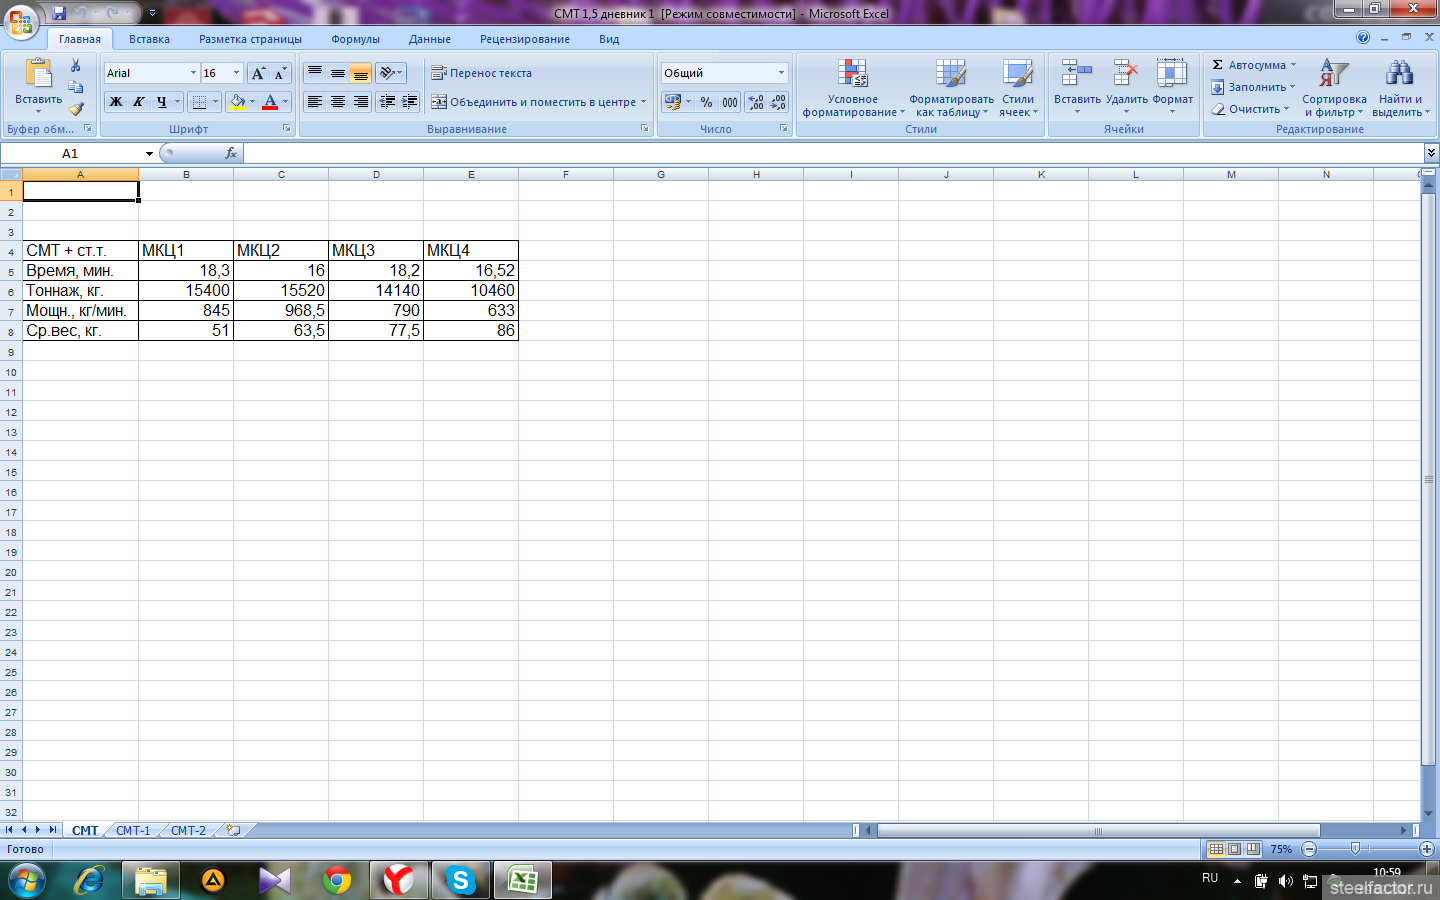Image resolution: width=1440 pixels, height=900 pixels.
Task: Click the Insert Function fx icon
Action: pos(231,153)
